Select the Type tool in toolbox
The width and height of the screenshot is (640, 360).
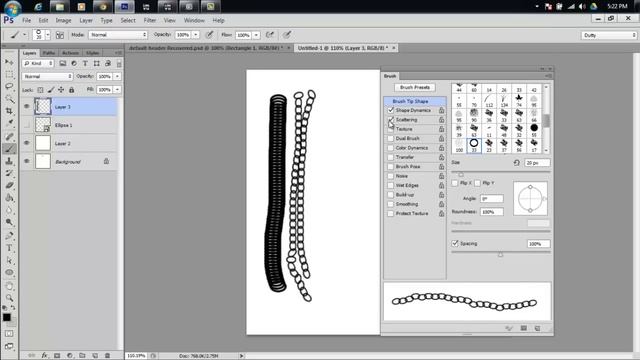[x=9, y=248]
